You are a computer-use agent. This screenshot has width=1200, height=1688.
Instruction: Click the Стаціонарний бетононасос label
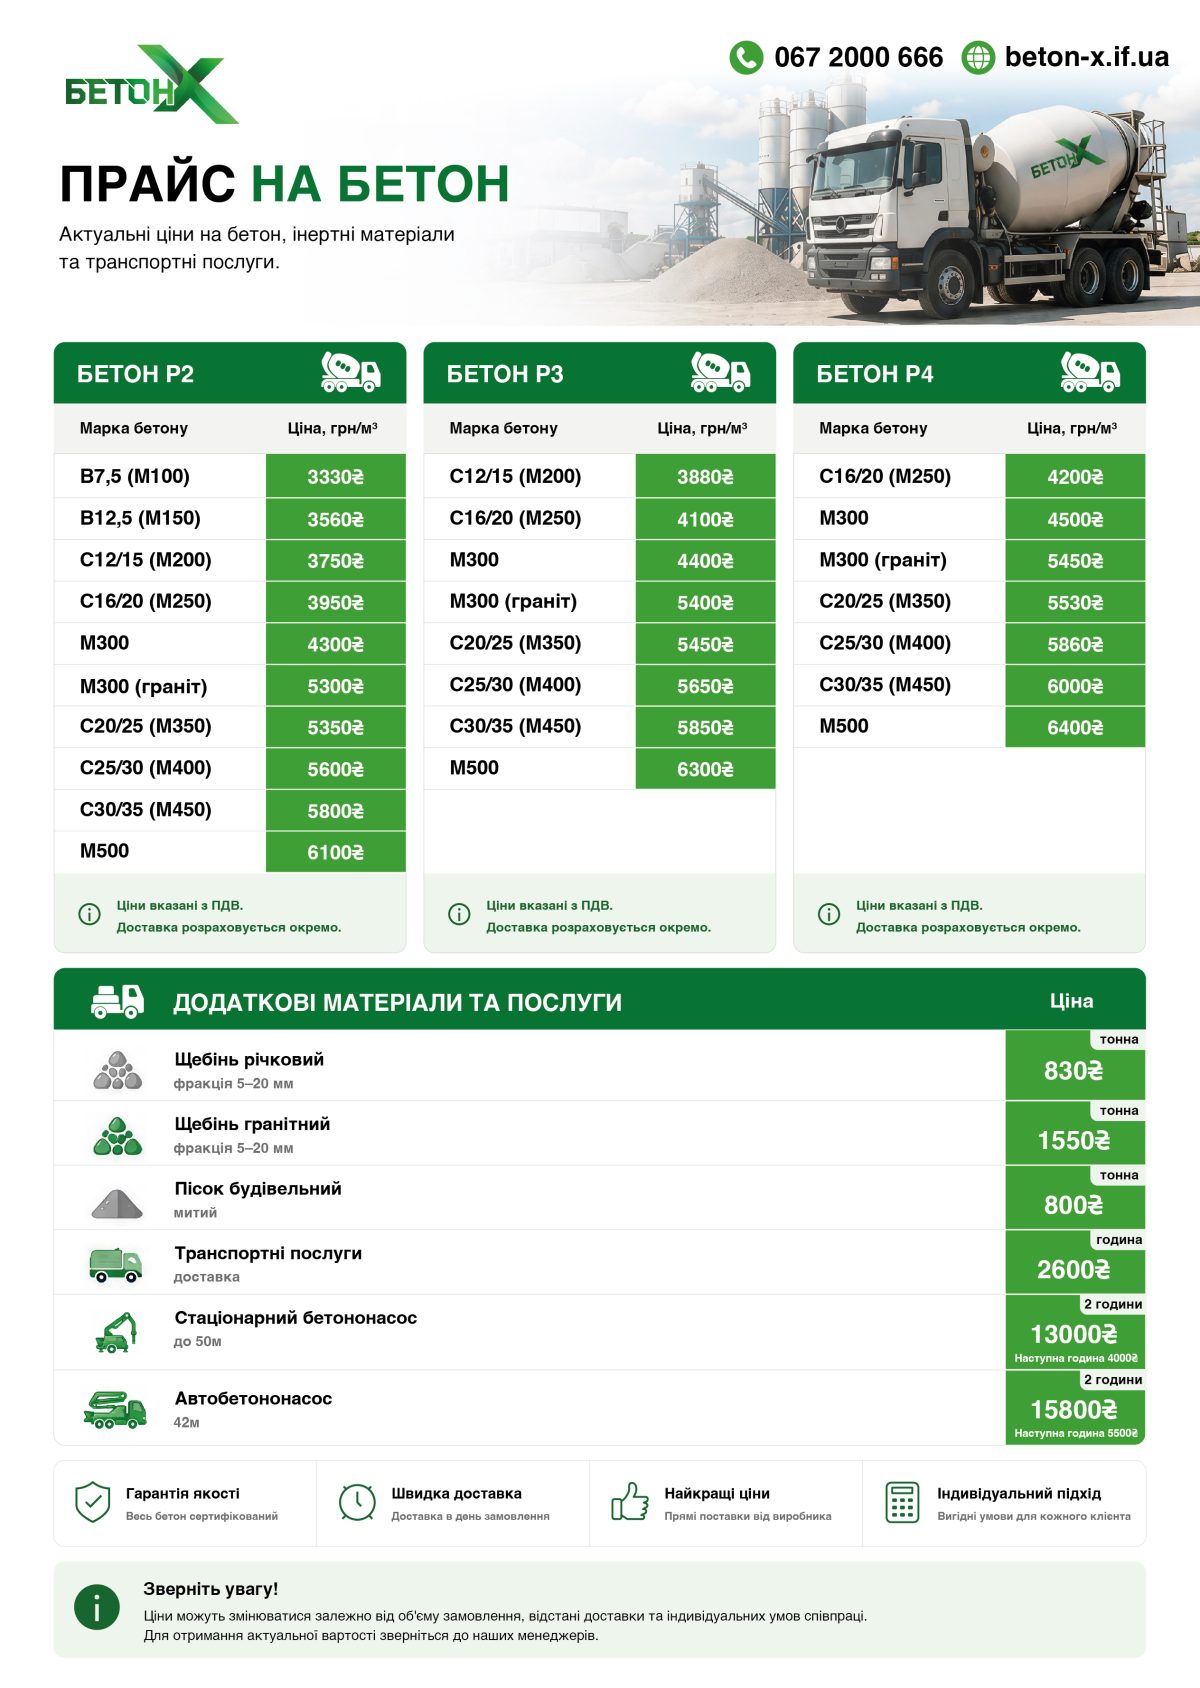tap(296, 1318)
